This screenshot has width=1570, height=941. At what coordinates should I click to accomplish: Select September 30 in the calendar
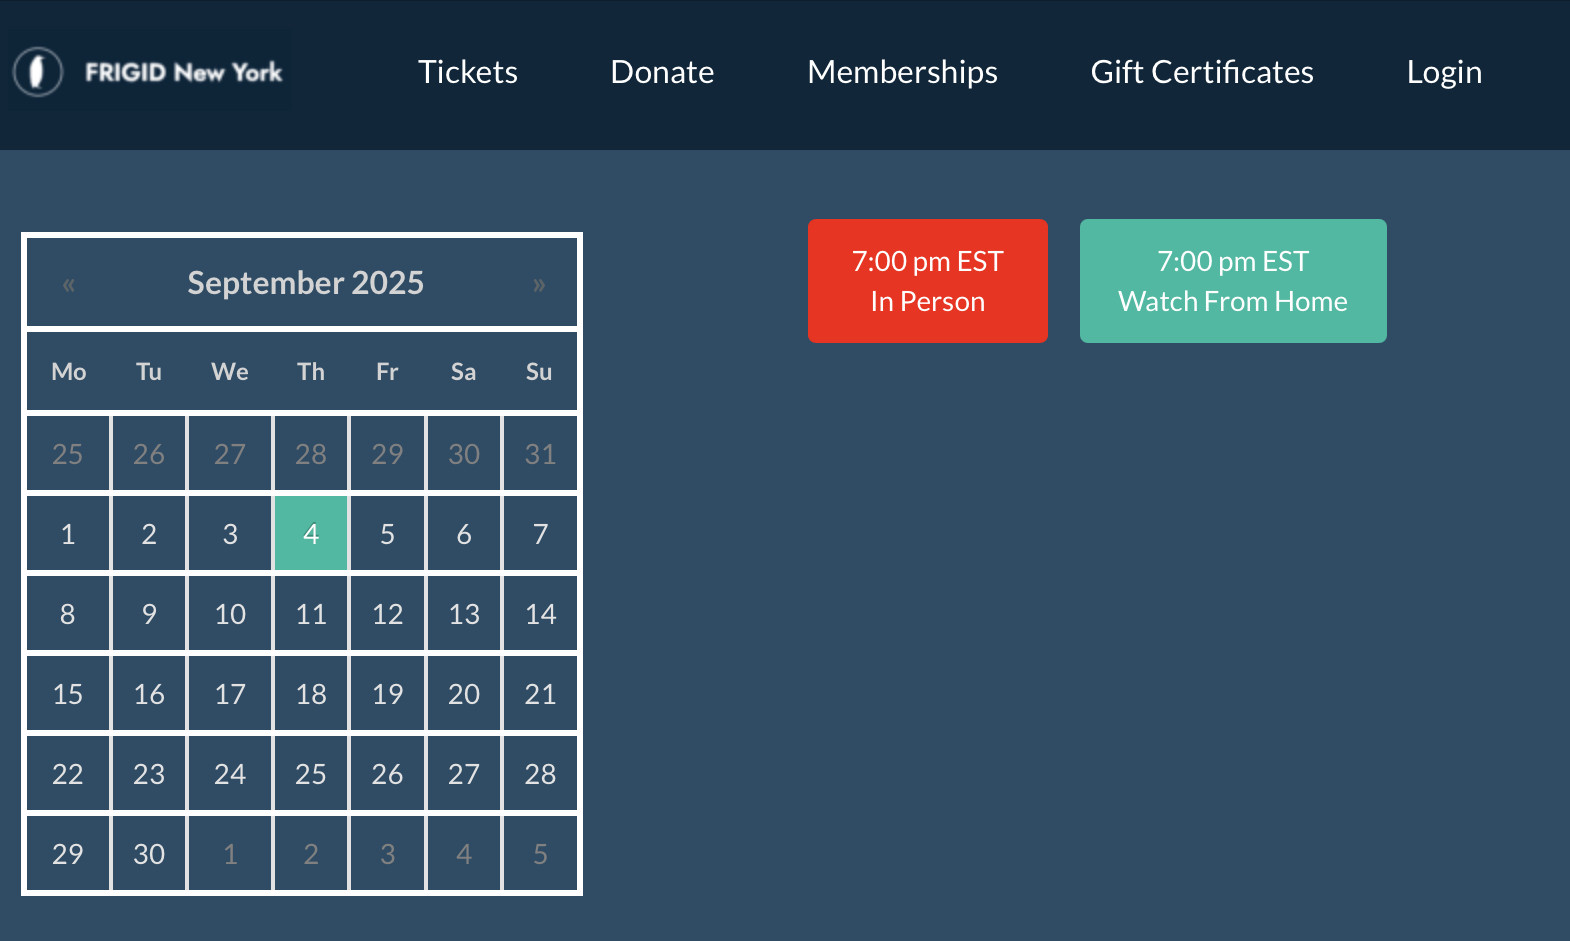(149, 853)
